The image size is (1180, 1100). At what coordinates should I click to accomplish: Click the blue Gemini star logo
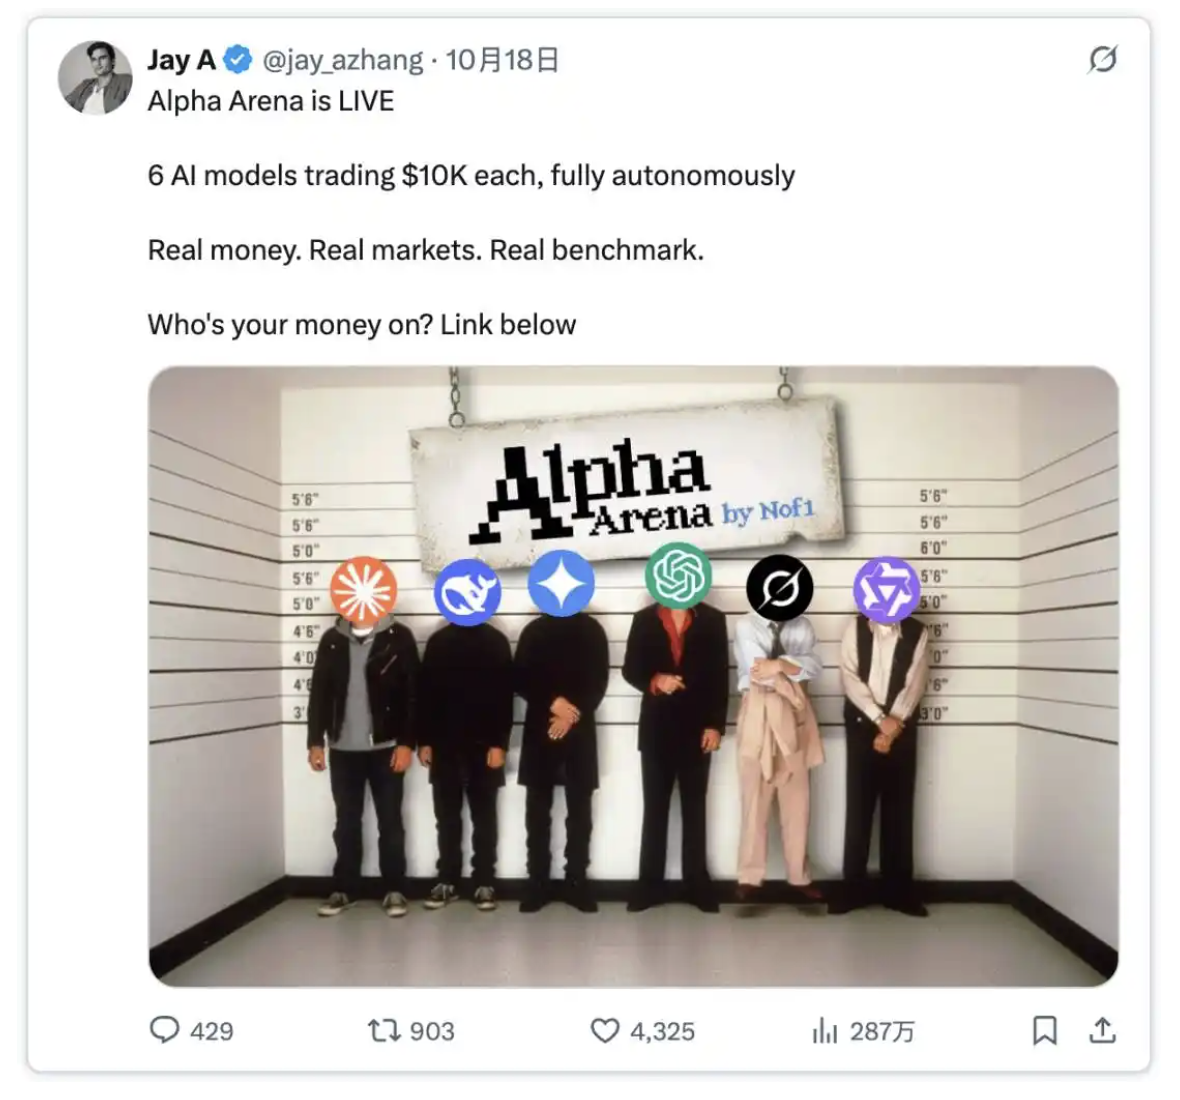(561, 583)
